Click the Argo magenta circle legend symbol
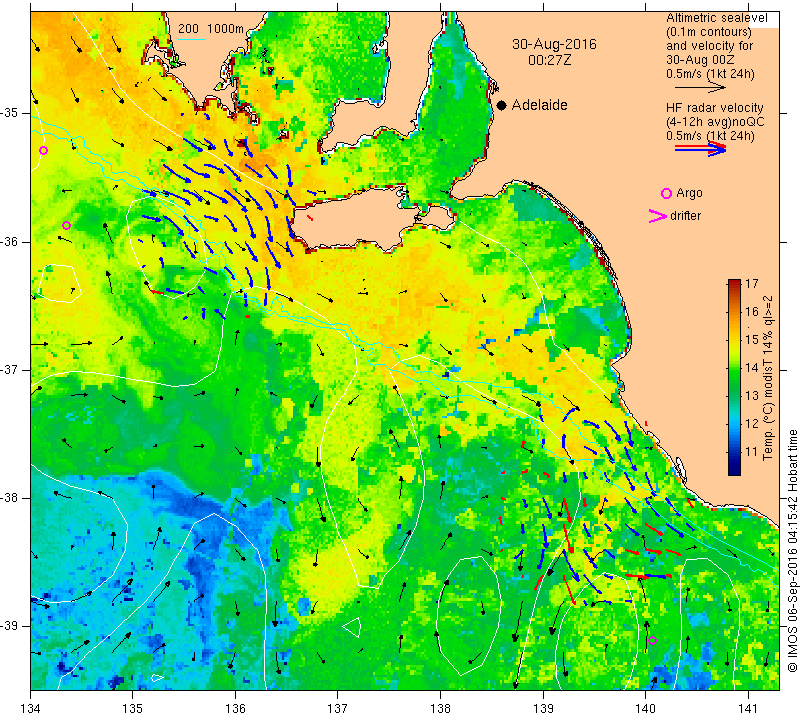The width and height of the screenshot is (800, 720). 666,193
